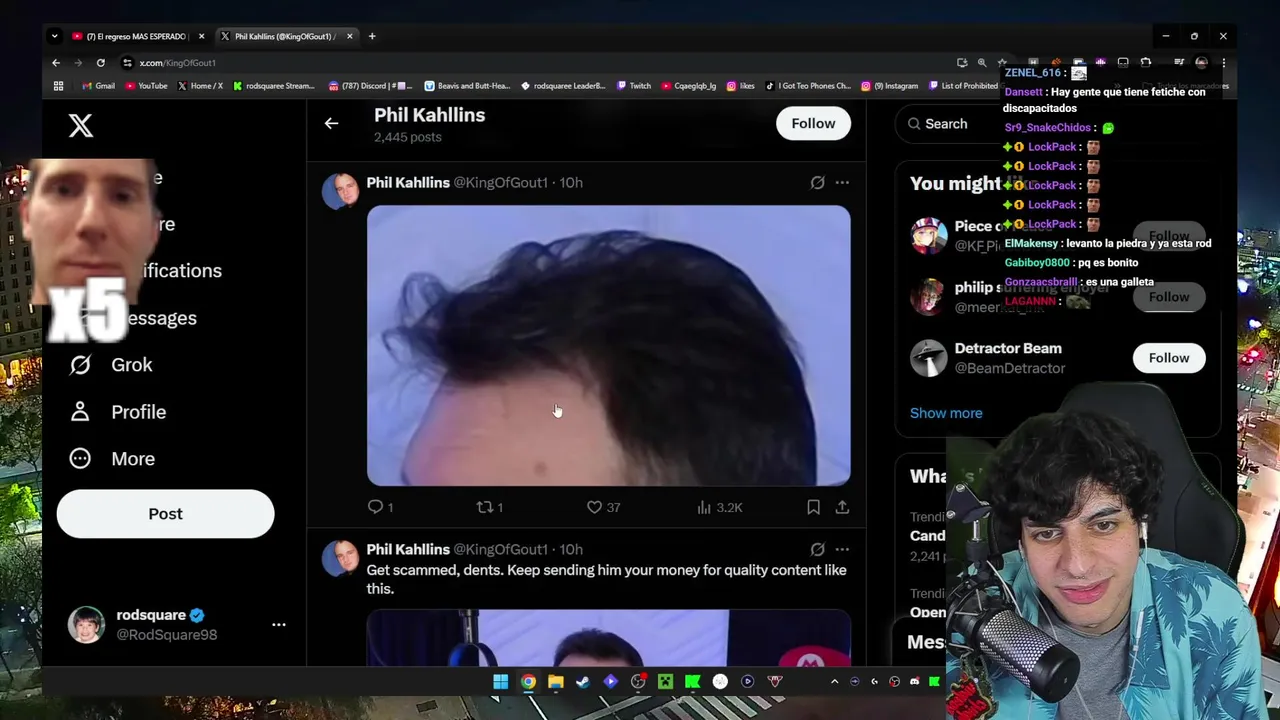This screenshot has width=1280, height=720.
Task: Open Grok explain icon on first post
Action: coord(817,183)
